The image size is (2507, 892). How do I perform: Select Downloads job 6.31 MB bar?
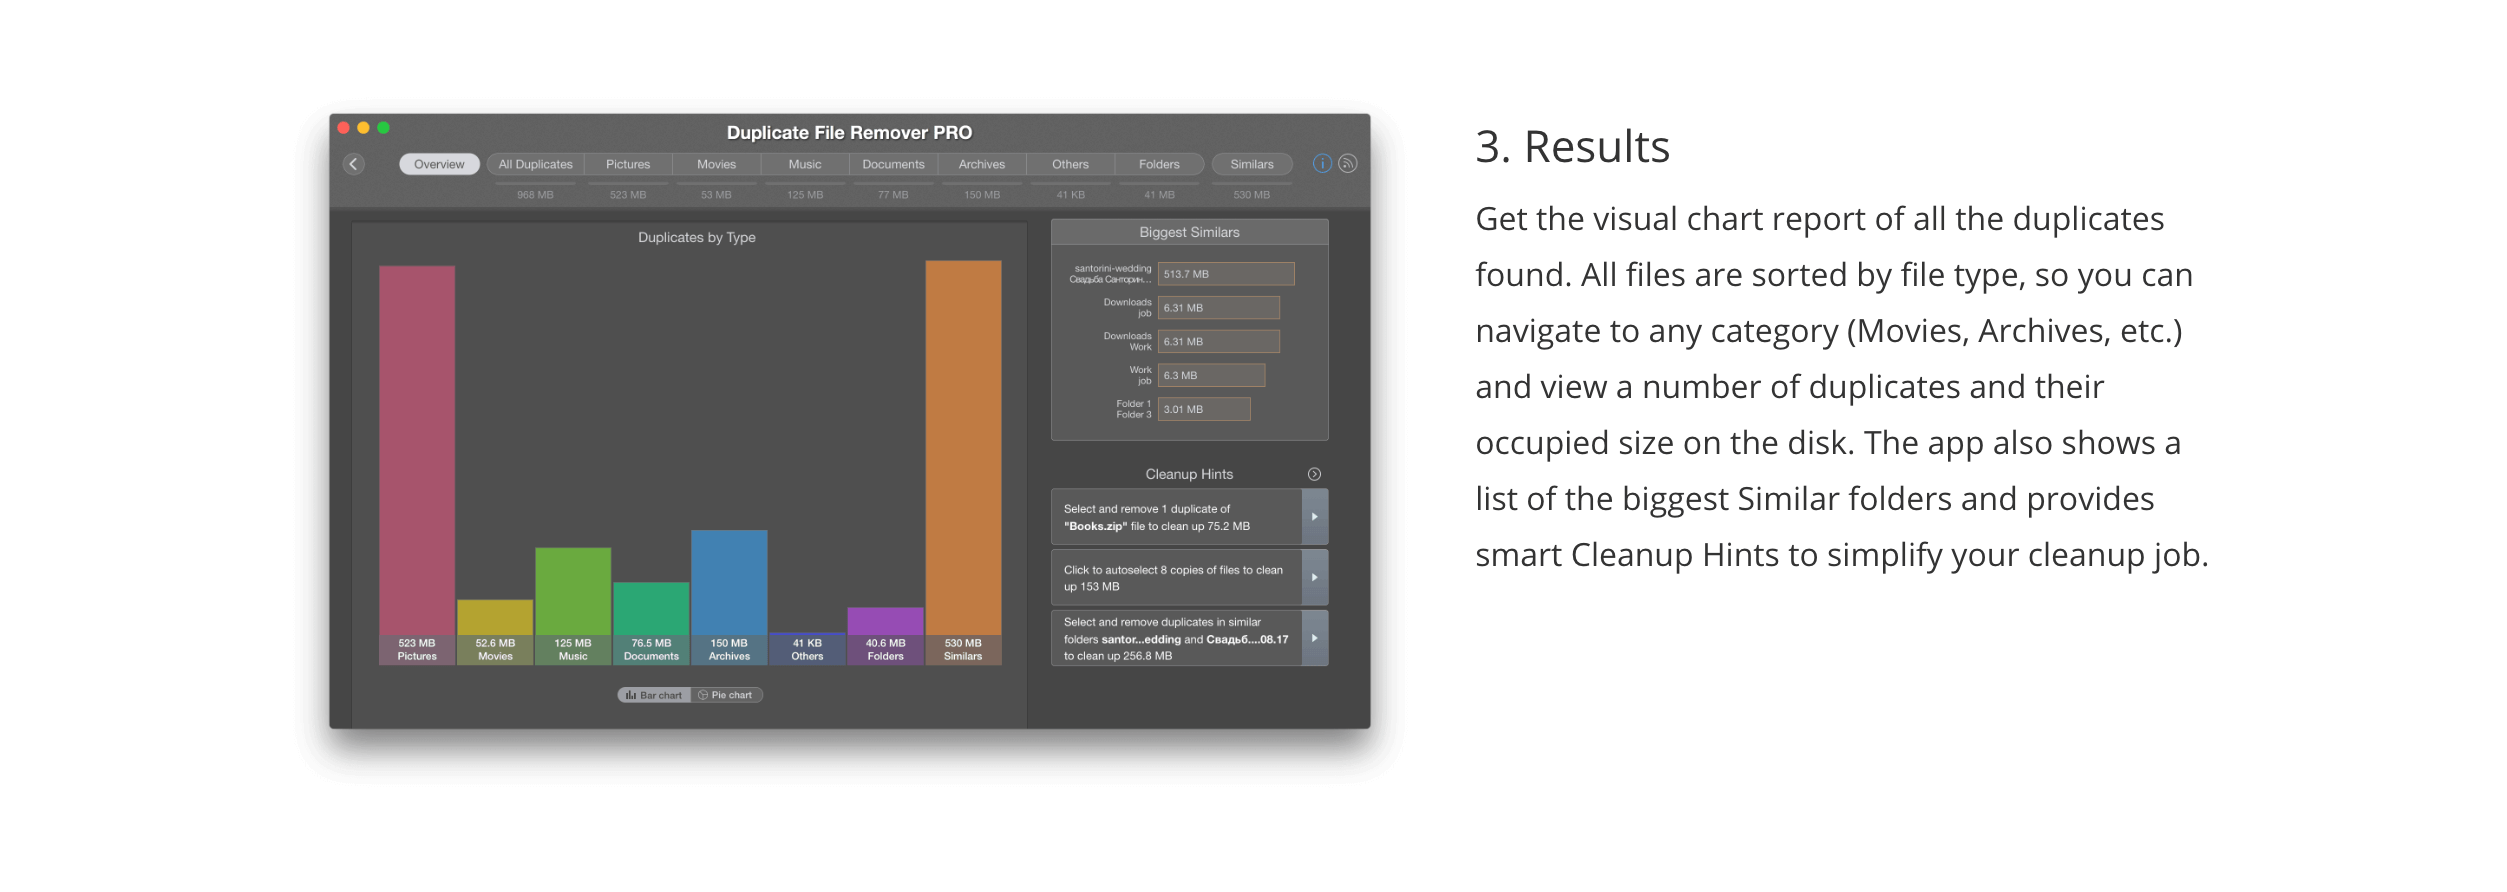(1219, 308)
